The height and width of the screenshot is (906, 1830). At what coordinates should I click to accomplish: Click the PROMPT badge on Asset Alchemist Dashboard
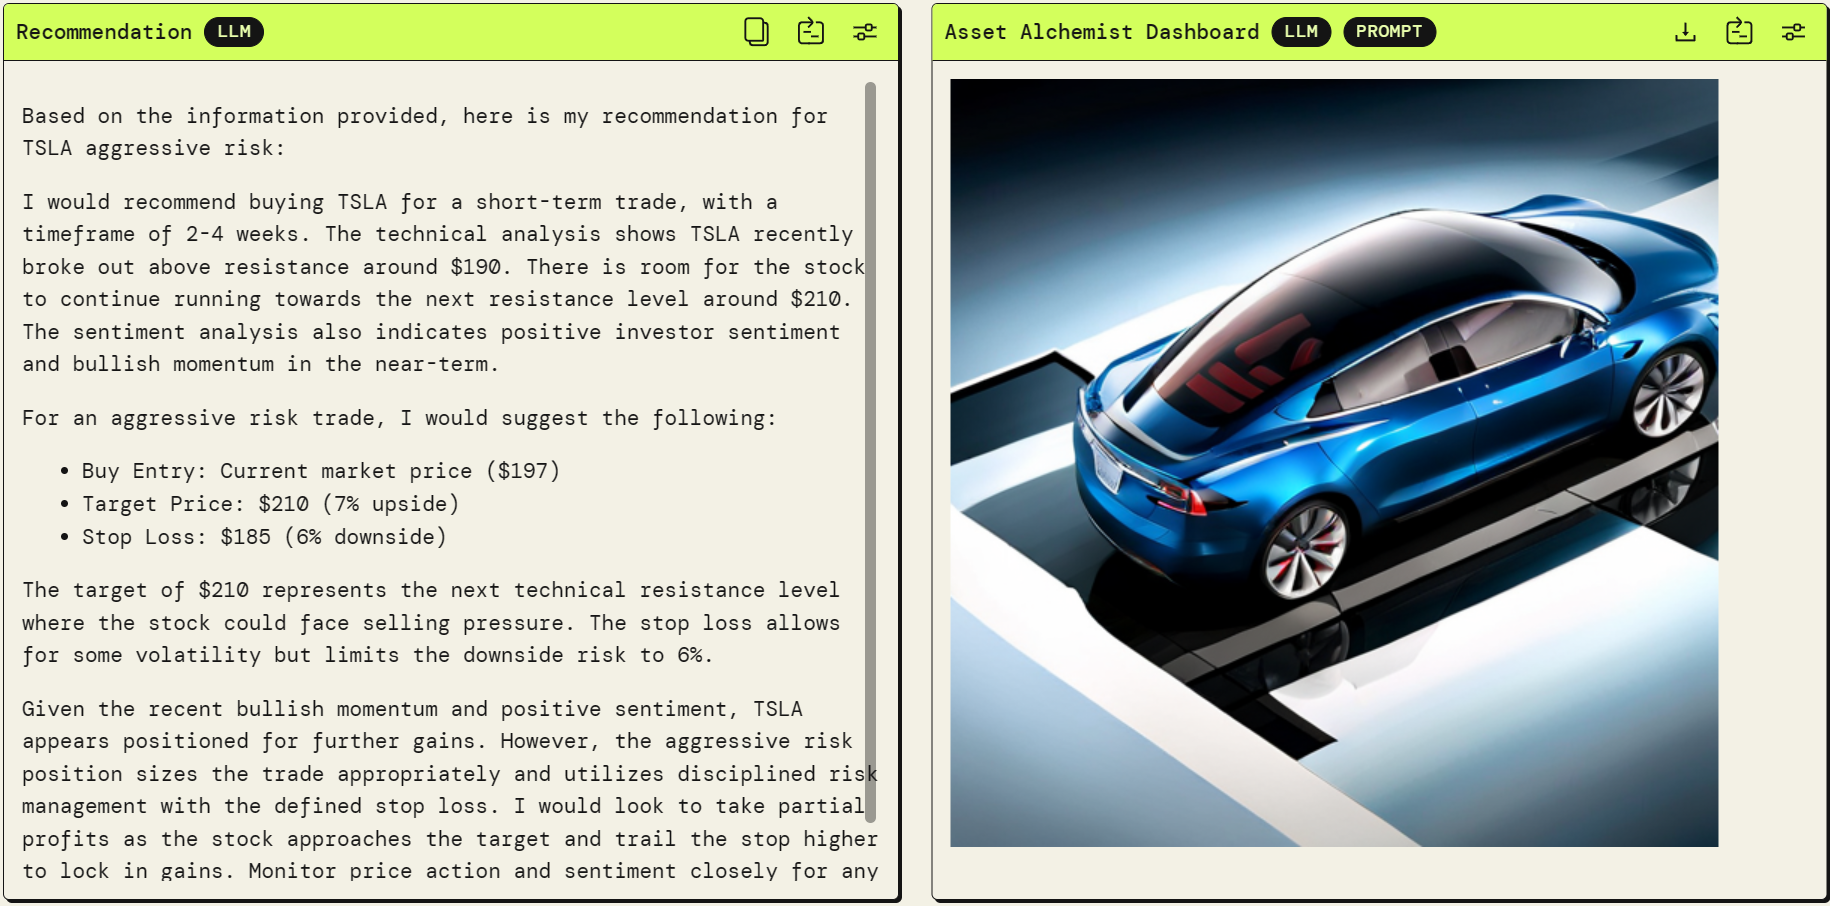(x=1389, y=32)
